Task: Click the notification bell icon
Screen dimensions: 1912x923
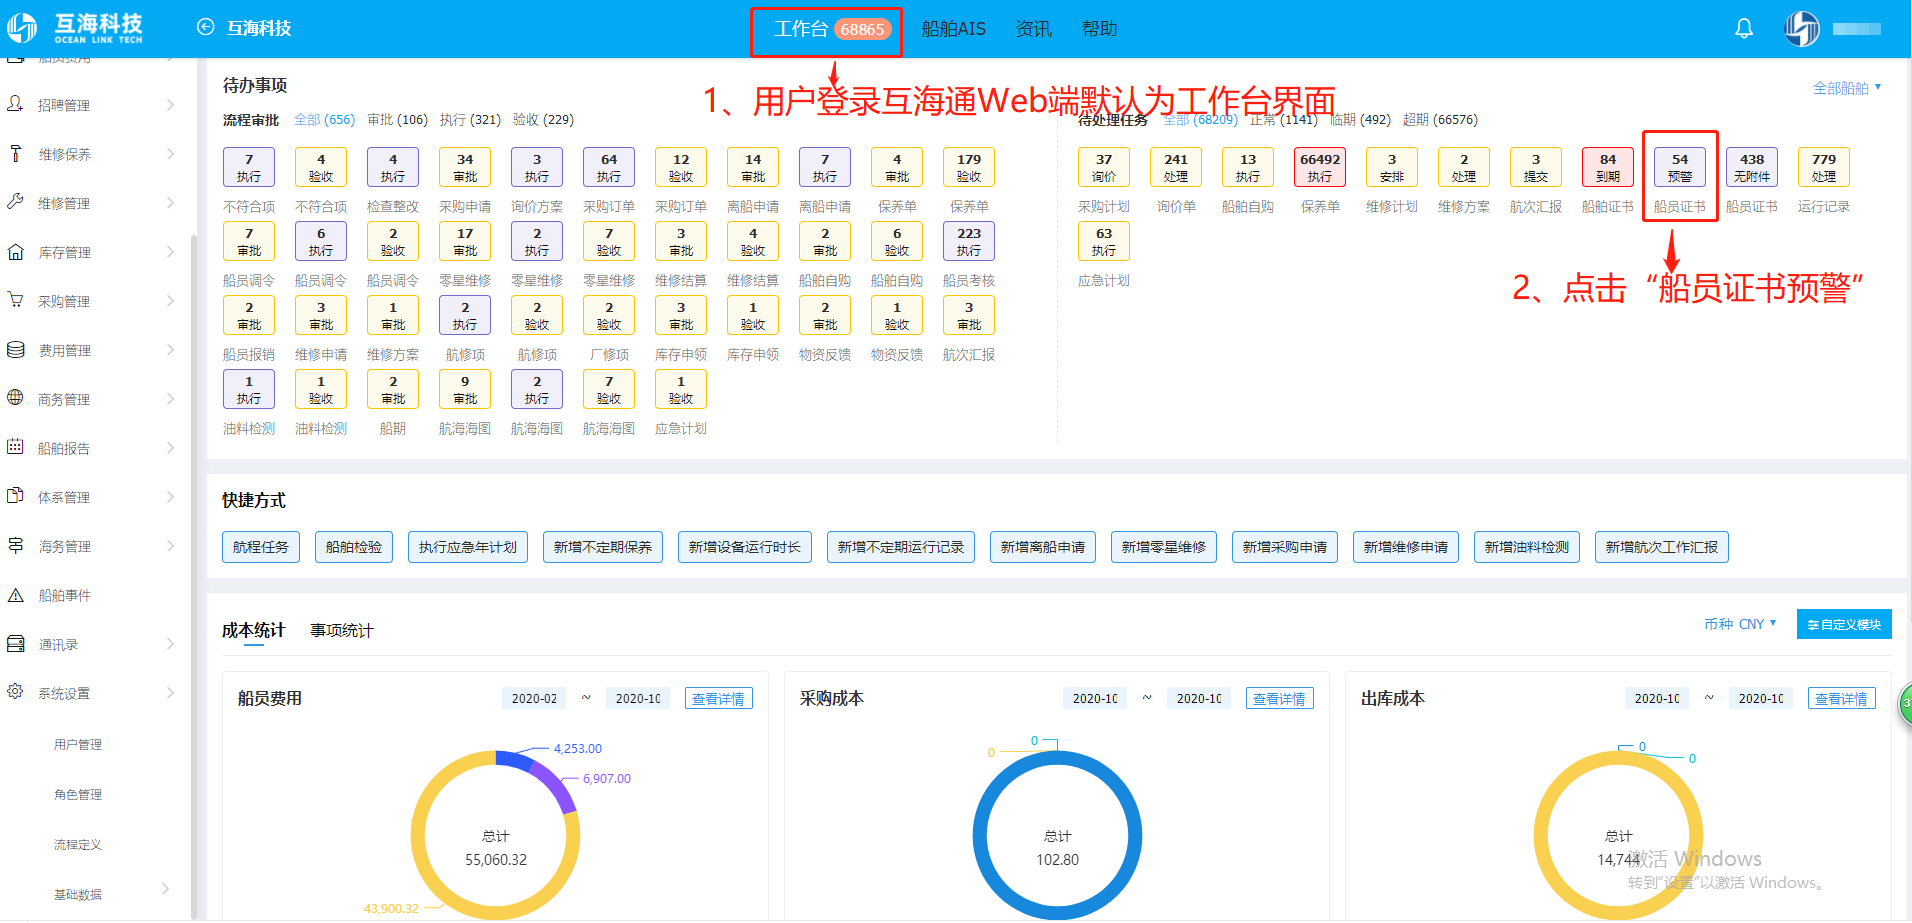Action: pos(1744,28)
